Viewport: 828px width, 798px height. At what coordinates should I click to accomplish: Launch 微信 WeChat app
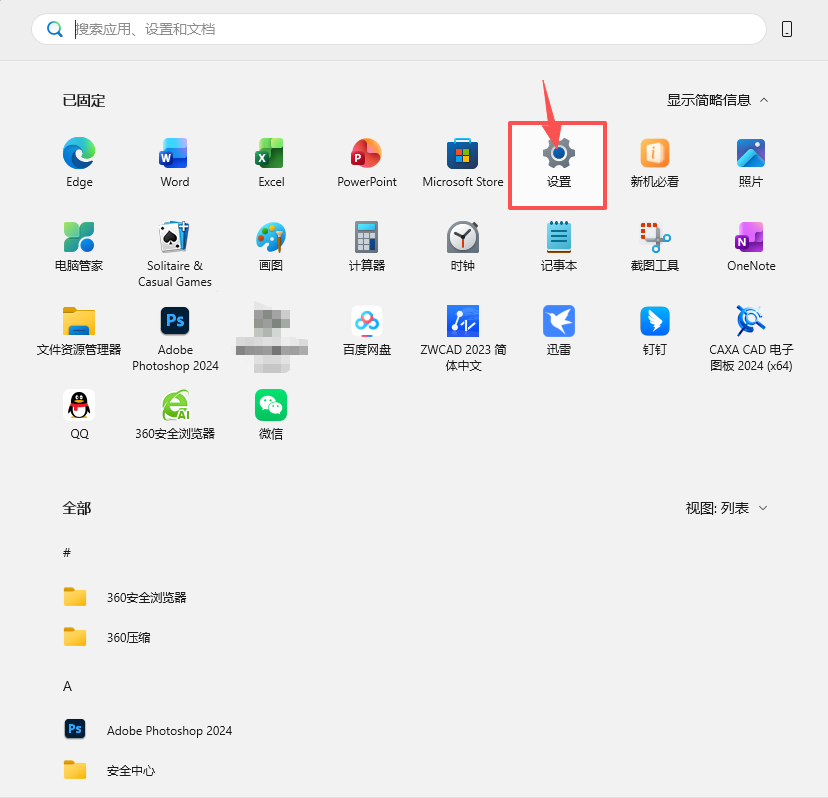(271, 415)
